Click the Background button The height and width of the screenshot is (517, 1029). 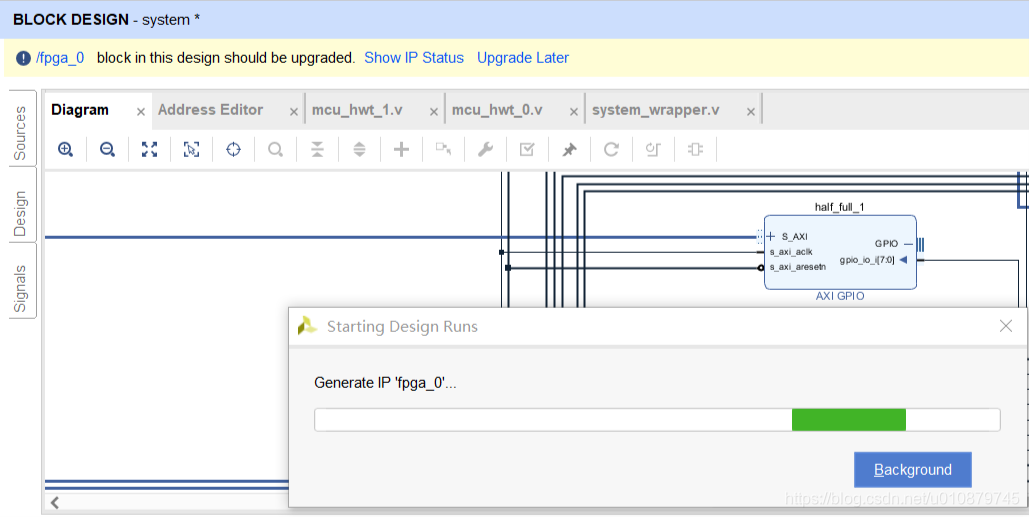(x=913, y=470)
